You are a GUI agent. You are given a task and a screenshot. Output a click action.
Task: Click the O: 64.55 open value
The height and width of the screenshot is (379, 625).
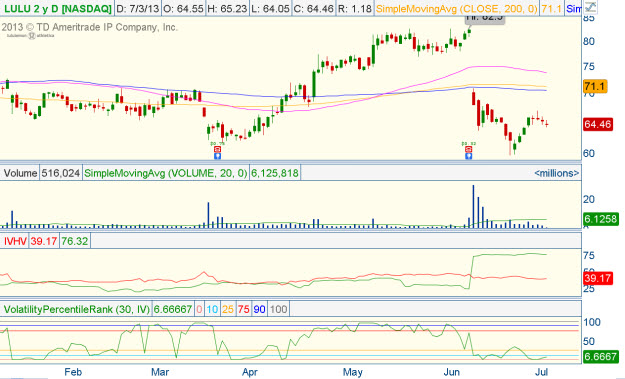[183, 8]
